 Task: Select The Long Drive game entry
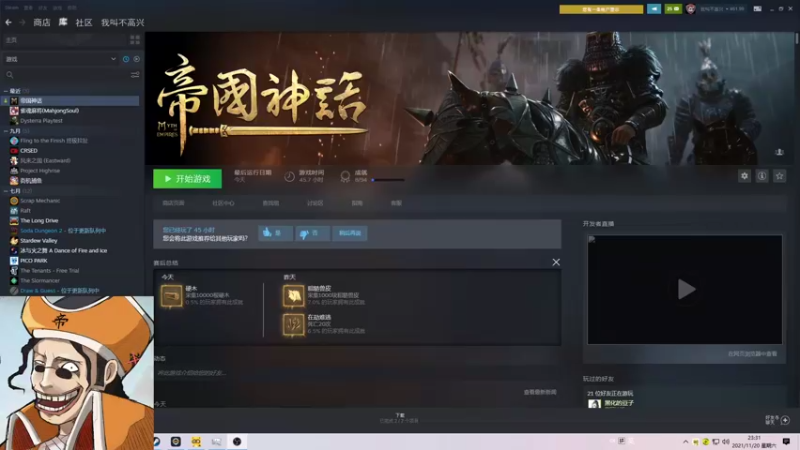39,220
